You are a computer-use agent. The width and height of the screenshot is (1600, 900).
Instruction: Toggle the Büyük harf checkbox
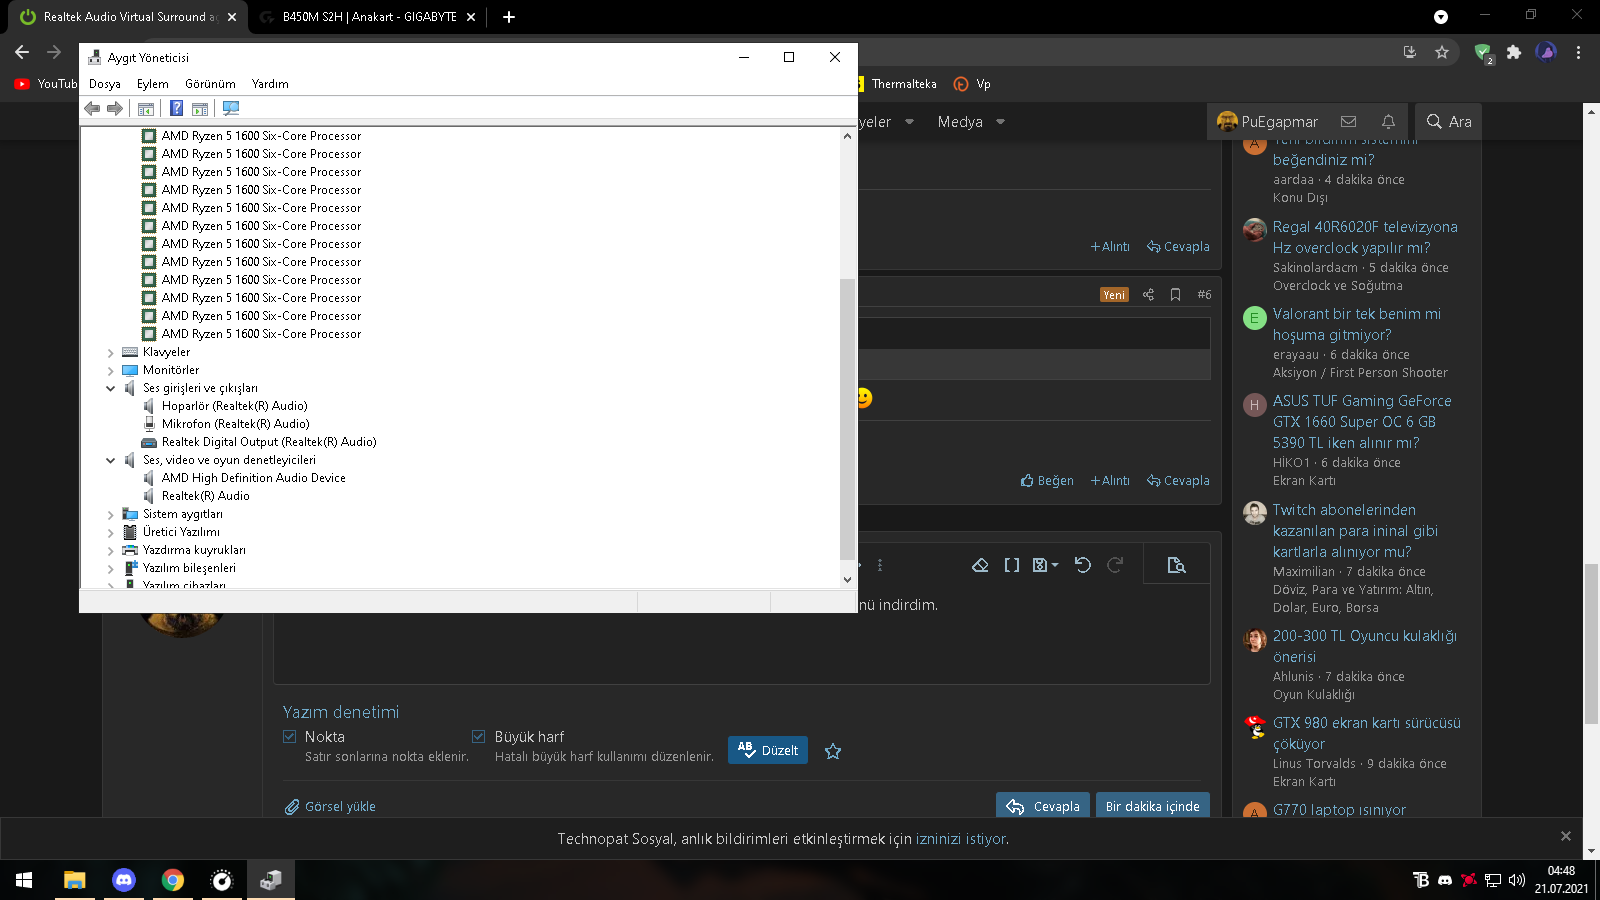click(x=479, y=737)
